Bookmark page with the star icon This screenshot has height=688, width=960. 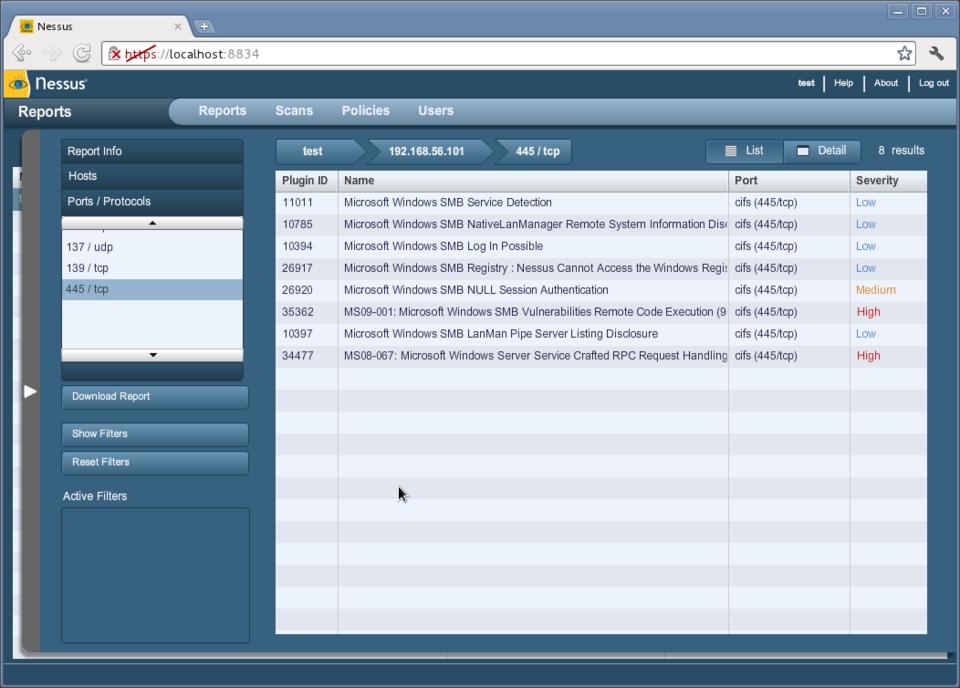point(904,54)
